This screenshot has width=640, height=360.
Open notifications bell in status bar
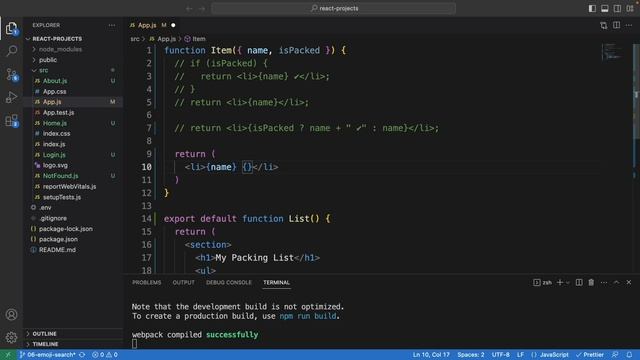629,355
